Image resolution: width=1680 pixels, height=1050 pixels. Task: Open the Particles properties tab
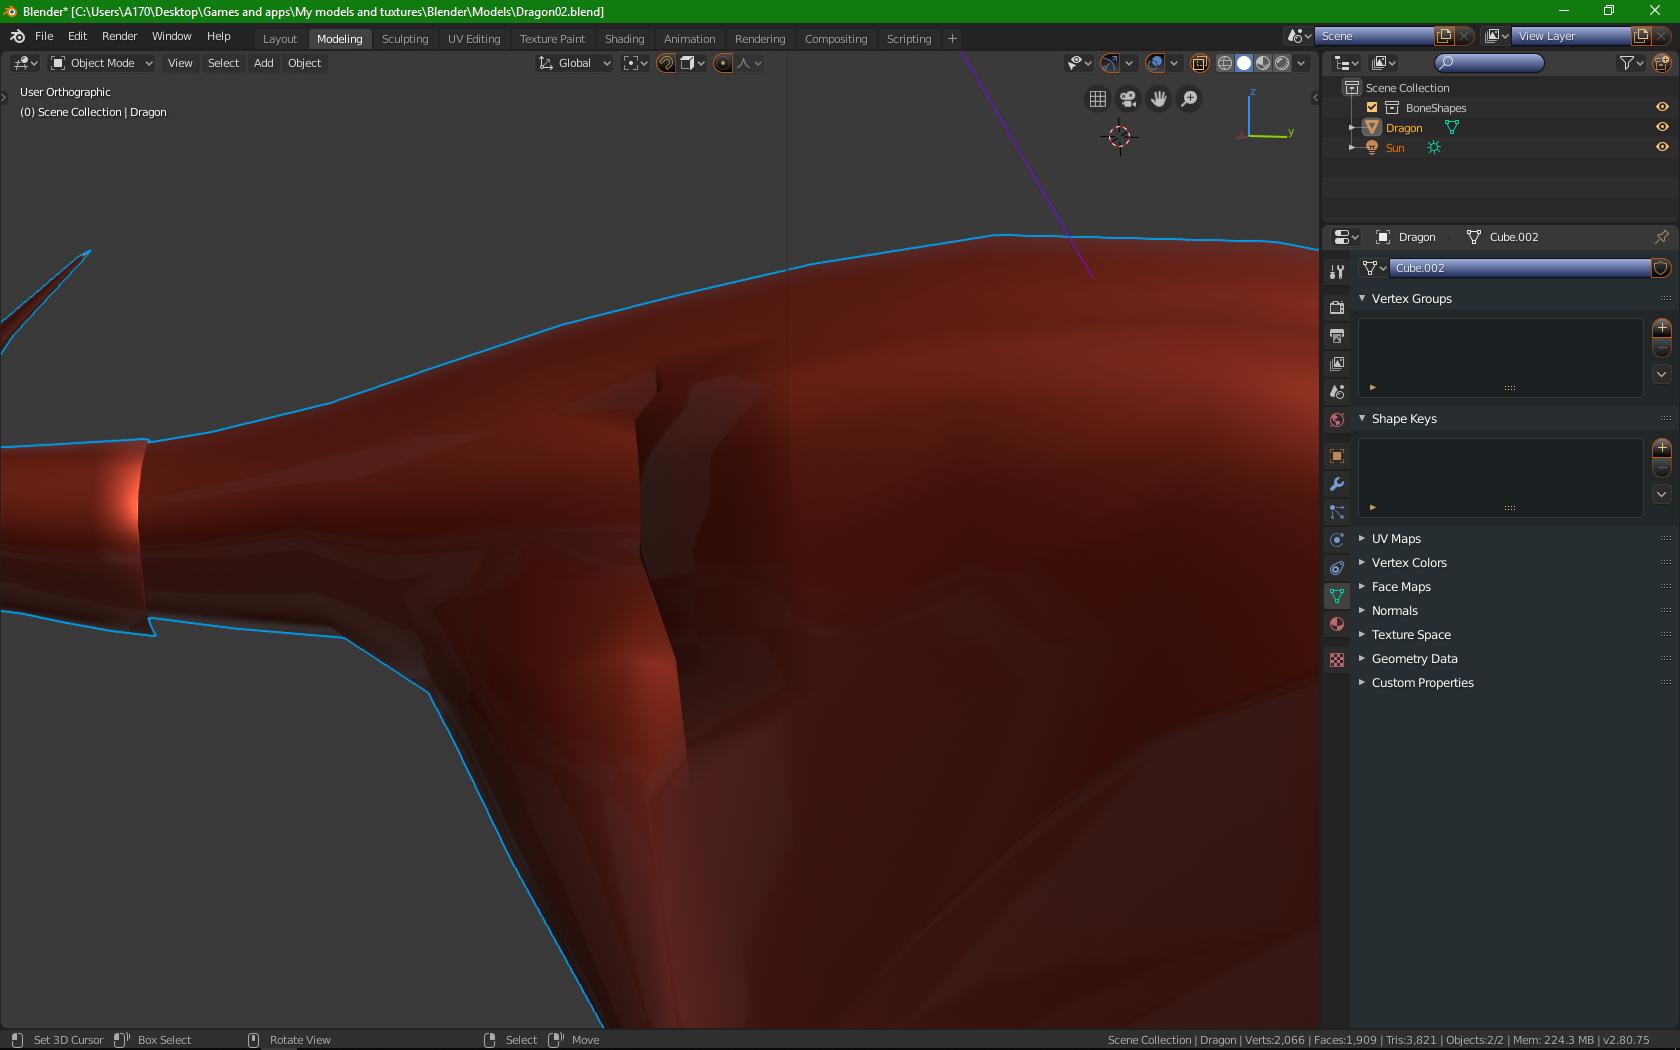click(1337, 512)
